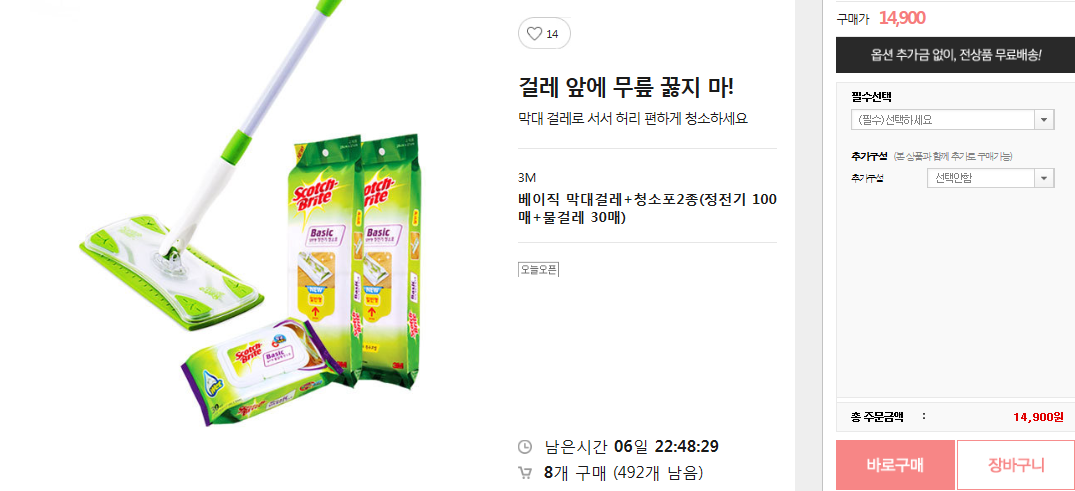
Task: Click the 총 주문금액 total amount 14,900원
Action: click(1038, 416)
